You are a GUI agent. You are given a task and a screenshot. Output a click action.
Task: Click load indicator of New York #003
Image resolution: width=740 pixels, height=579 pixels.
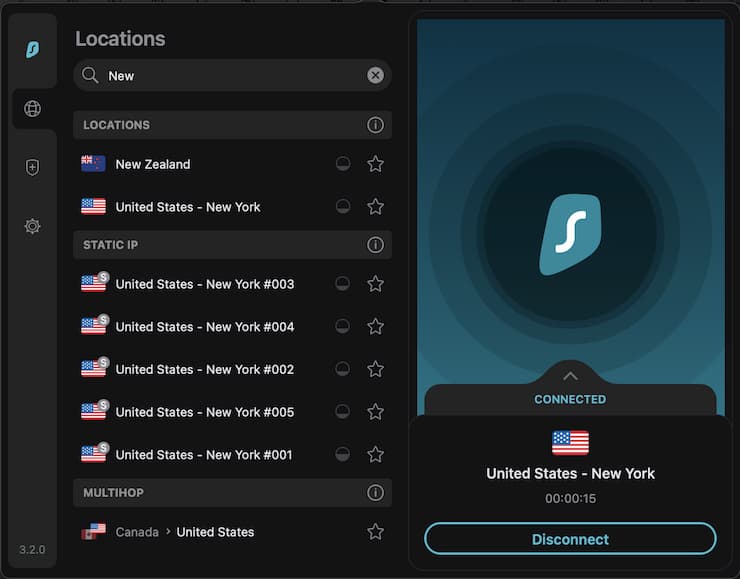[x=343, y=284]
